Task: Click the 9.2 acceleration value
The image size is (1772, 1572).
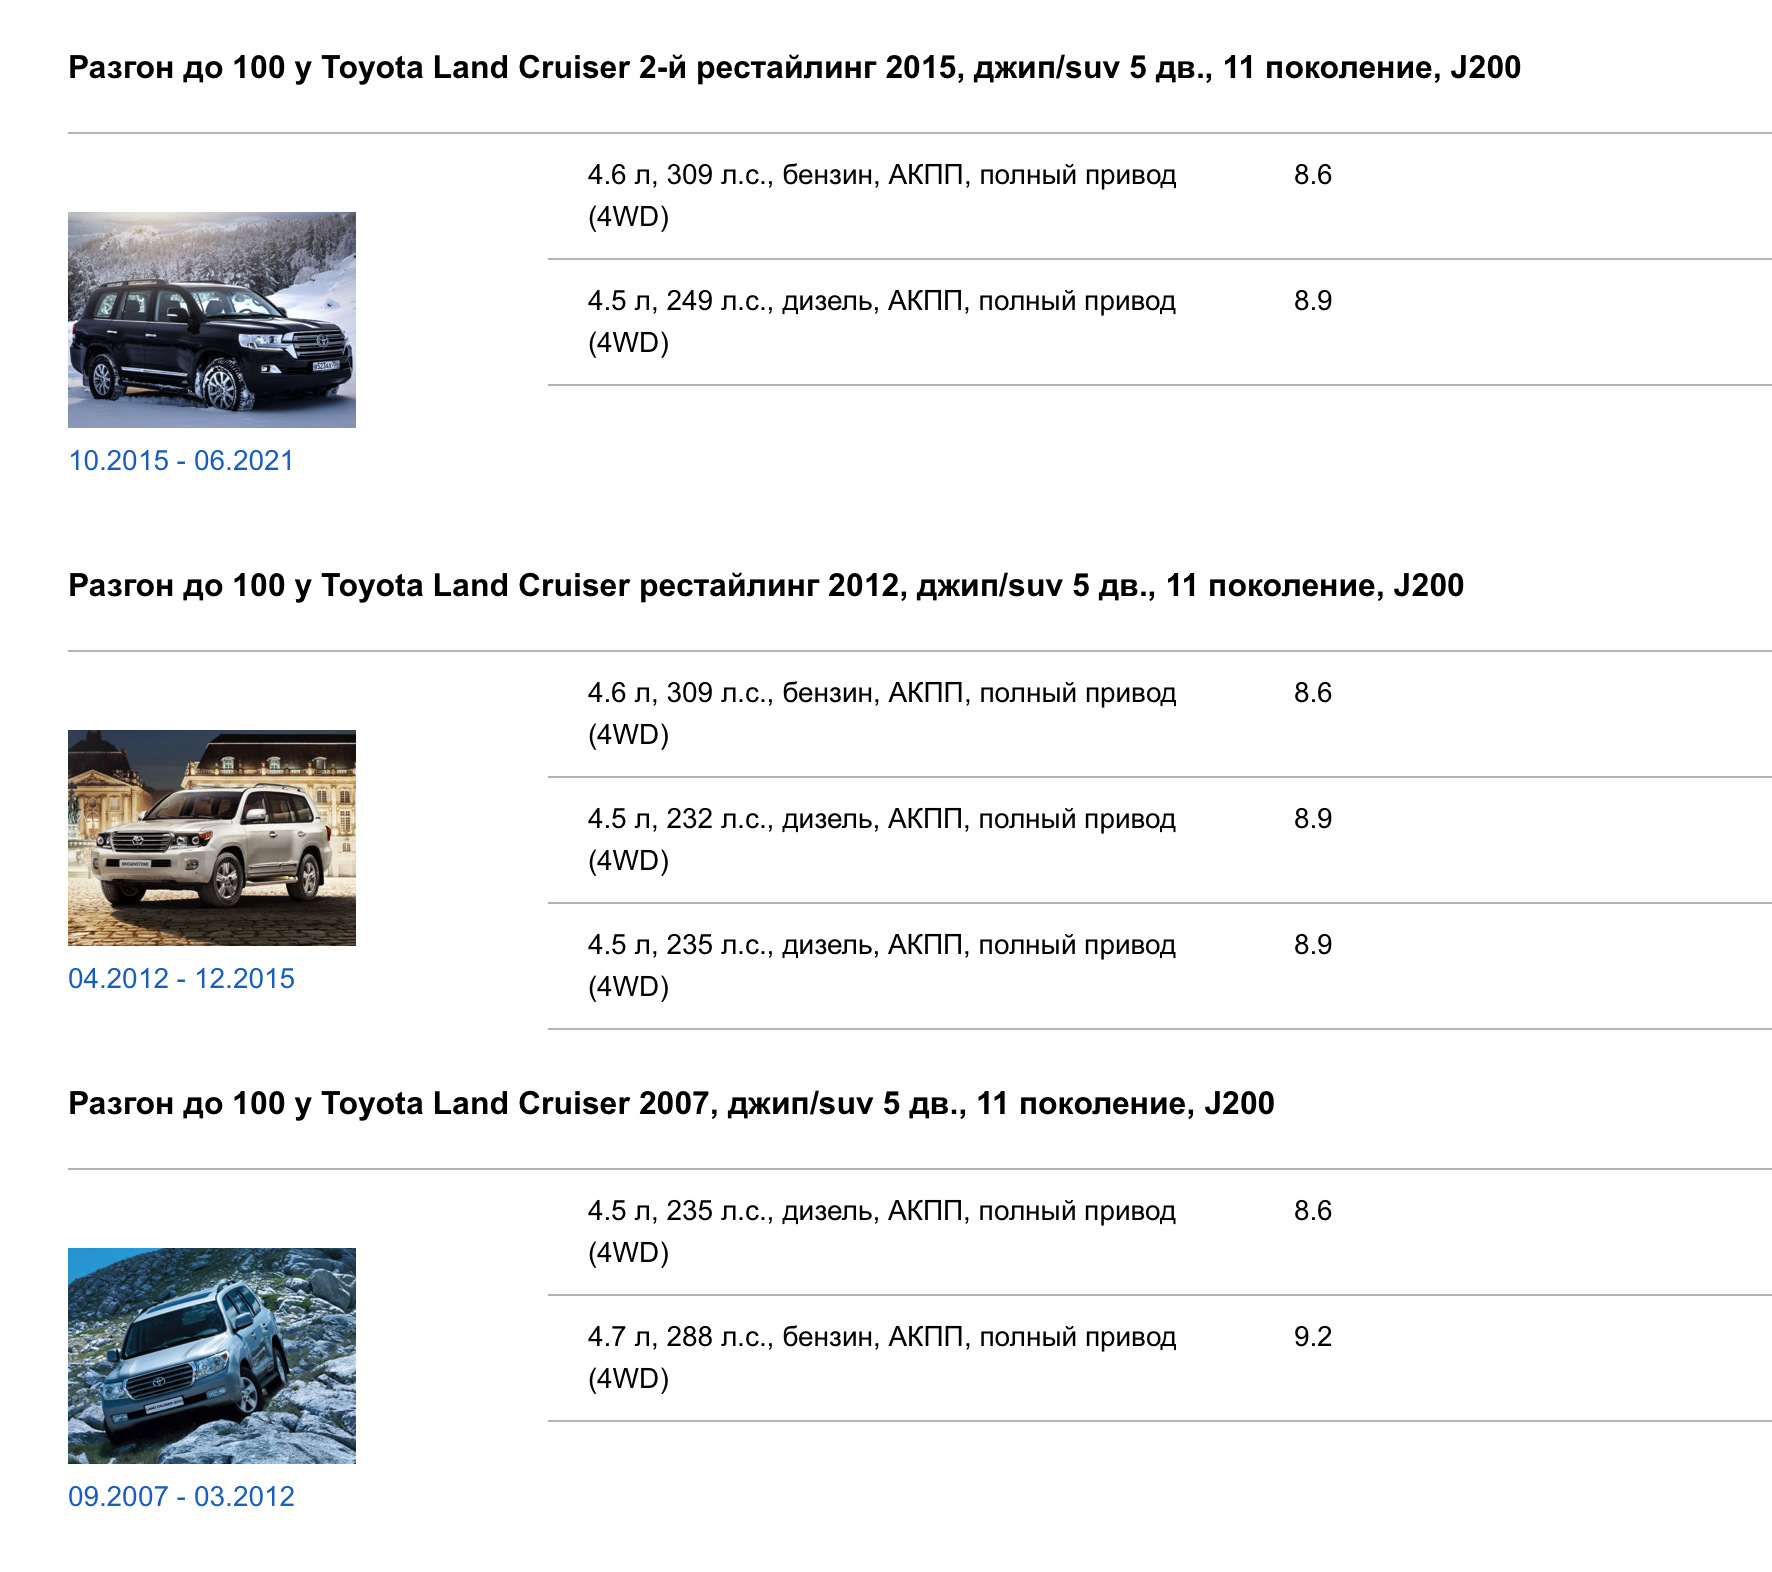Action: [x=1313, y=1337]
